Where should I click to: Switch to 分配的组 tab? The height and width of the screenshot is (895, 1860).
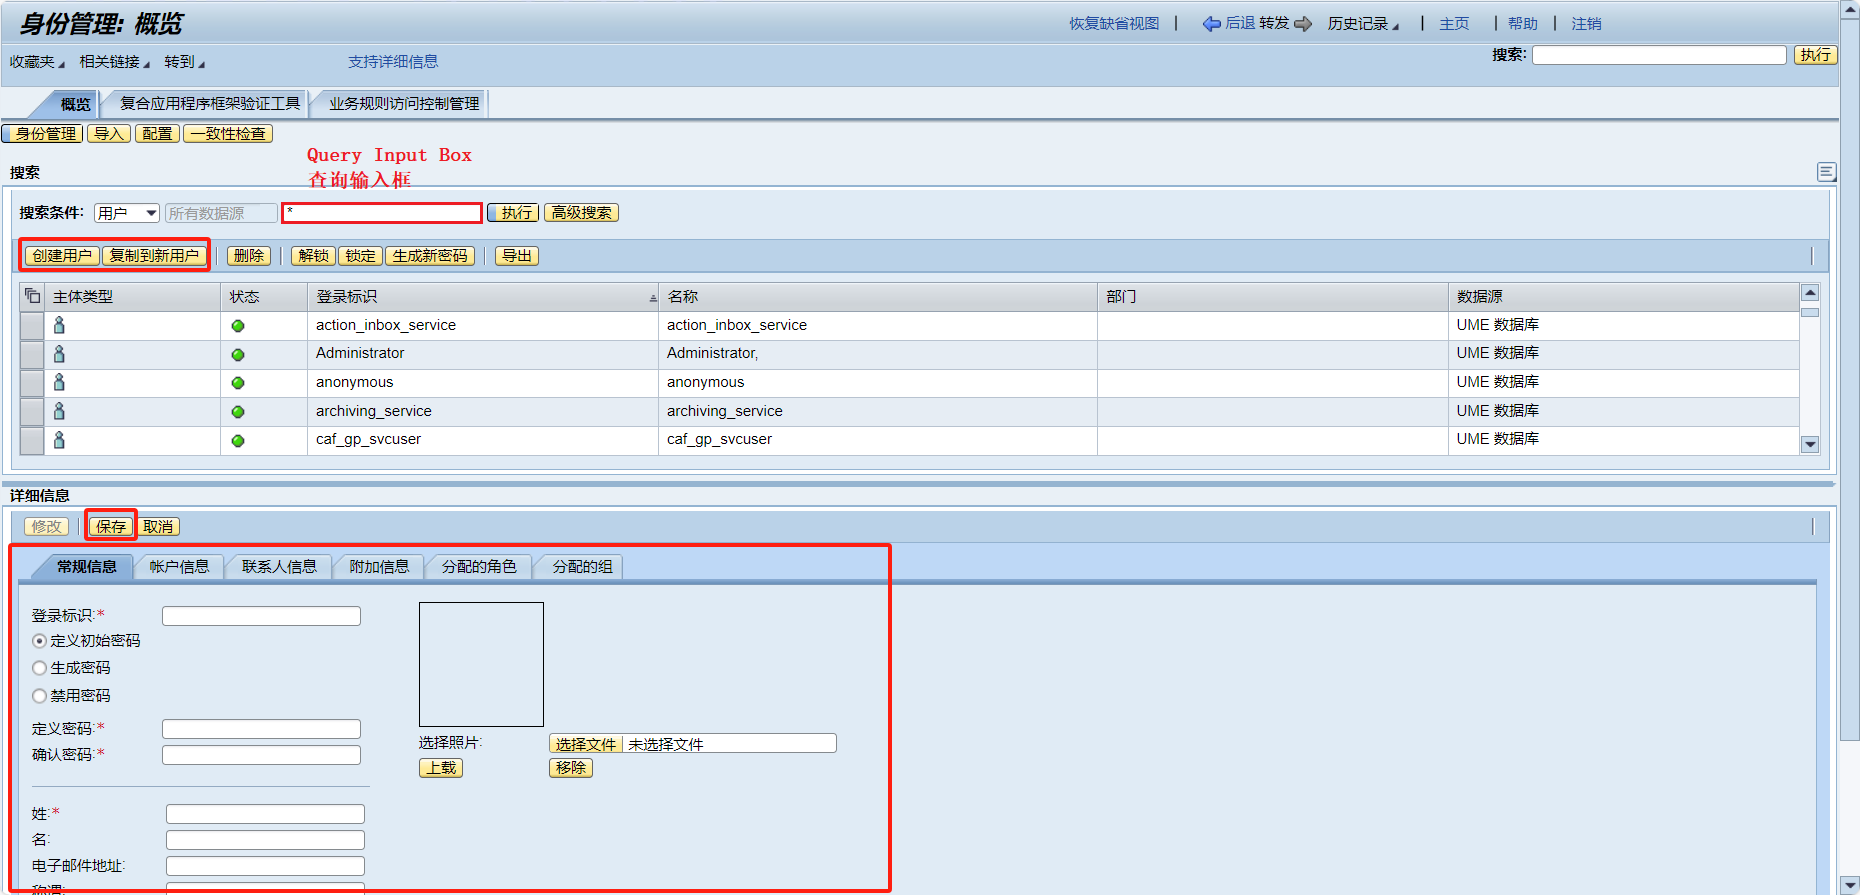click(582, 567)
